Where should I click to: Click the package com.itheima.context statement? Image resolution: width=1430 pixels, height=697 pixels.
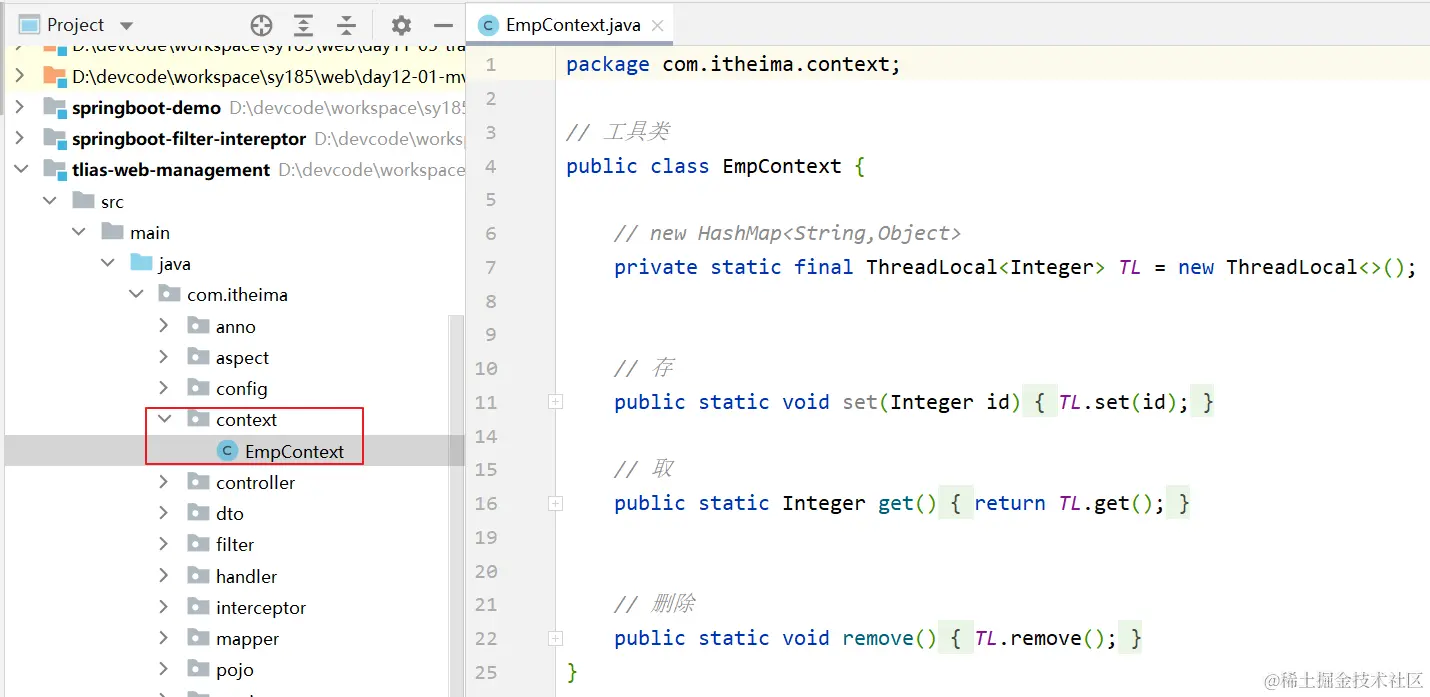(733, 64)
